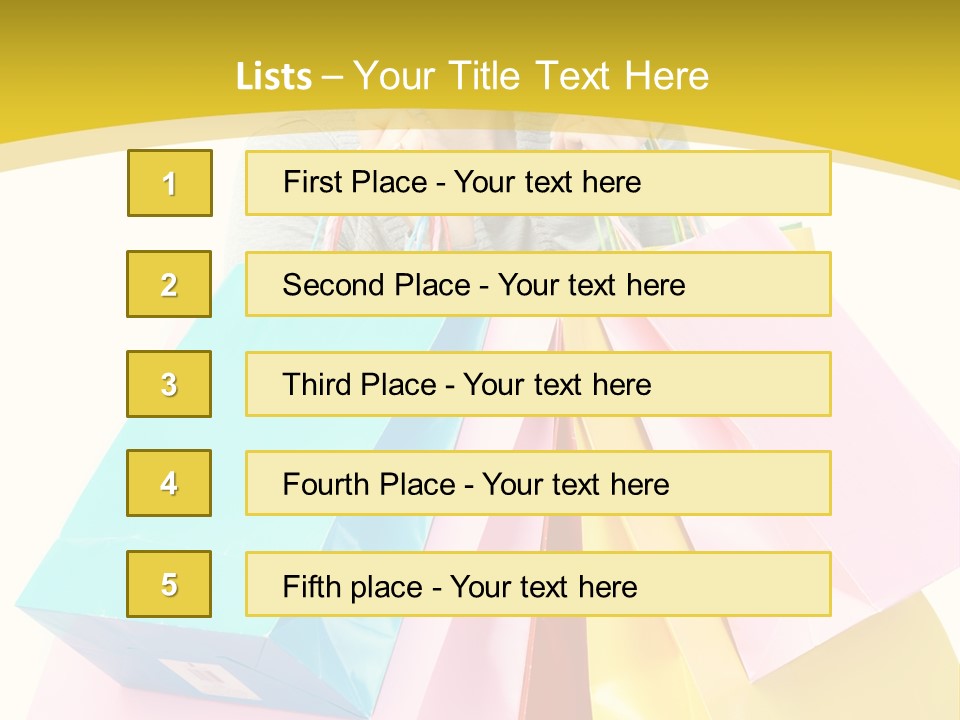
Task: Click the word Second in the list
Action: click(x=334, y=284)
